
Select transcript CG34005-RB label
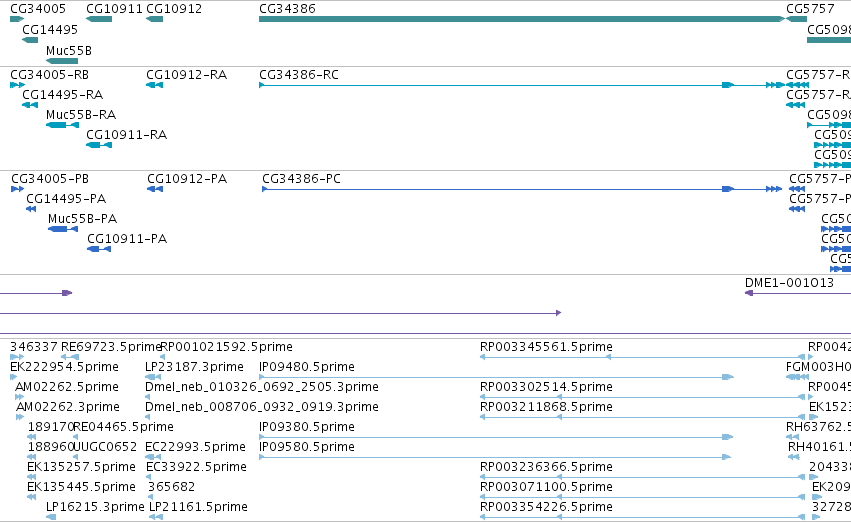click(49, 74)
